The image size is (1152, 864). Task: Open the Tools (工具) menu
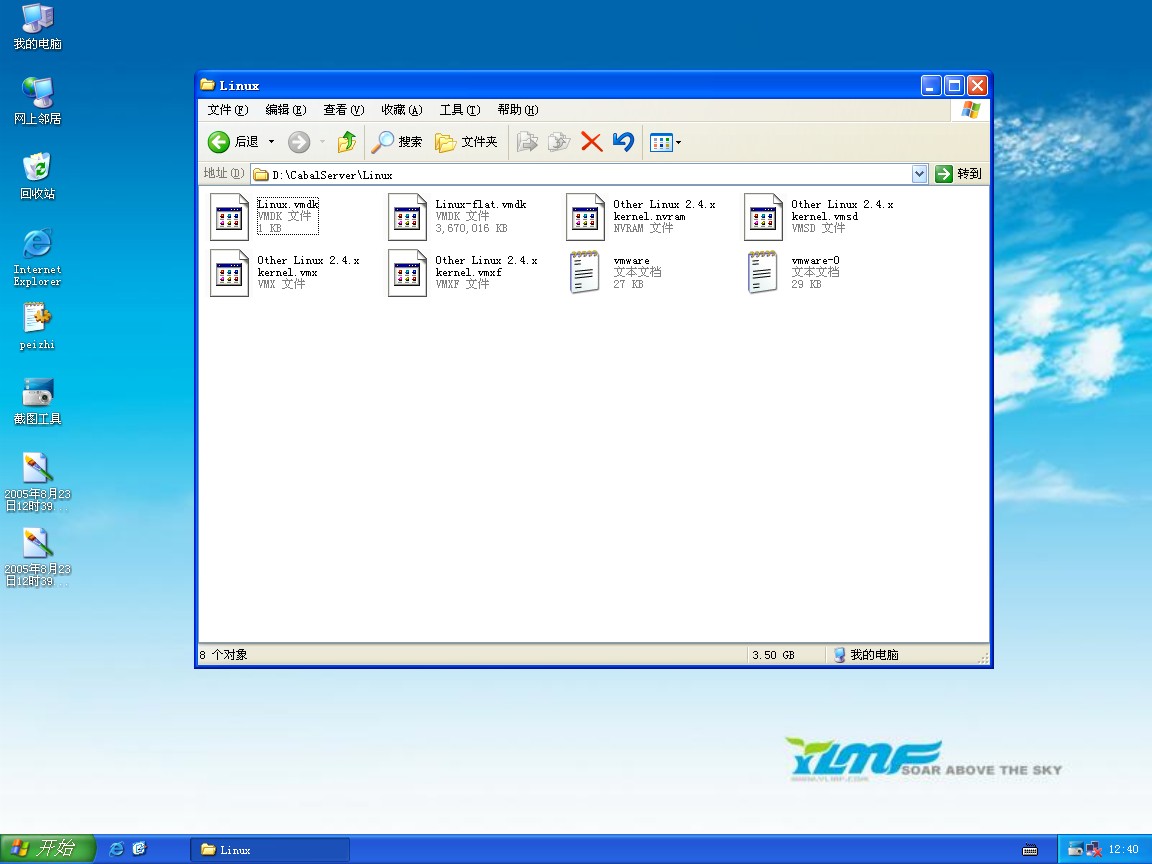tap(460, 110)
